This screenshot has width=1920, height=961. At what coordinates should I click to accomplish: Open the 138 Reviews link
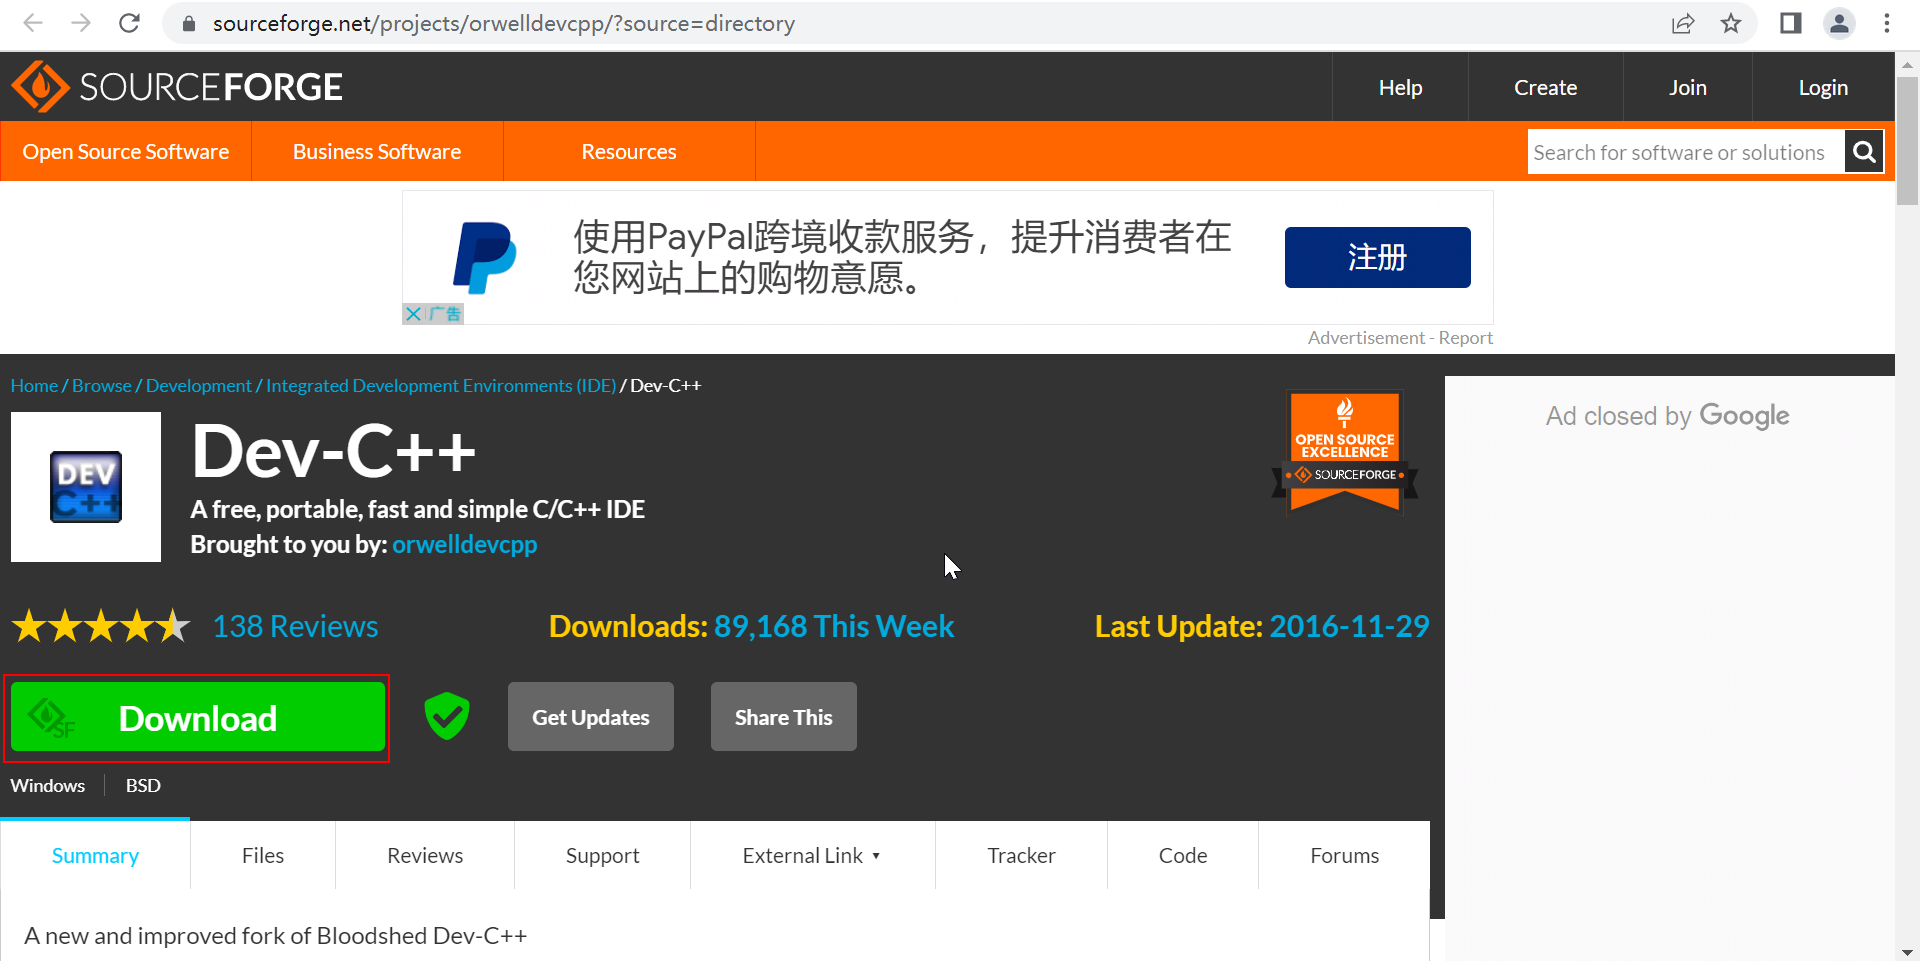pos(295,626)
